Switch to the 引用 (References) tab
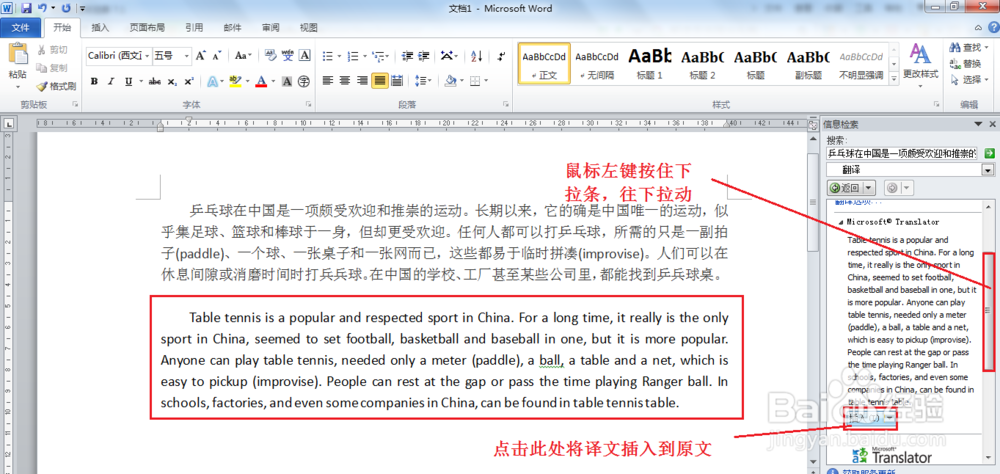The image size is (1000, 474). pos(194,27)
